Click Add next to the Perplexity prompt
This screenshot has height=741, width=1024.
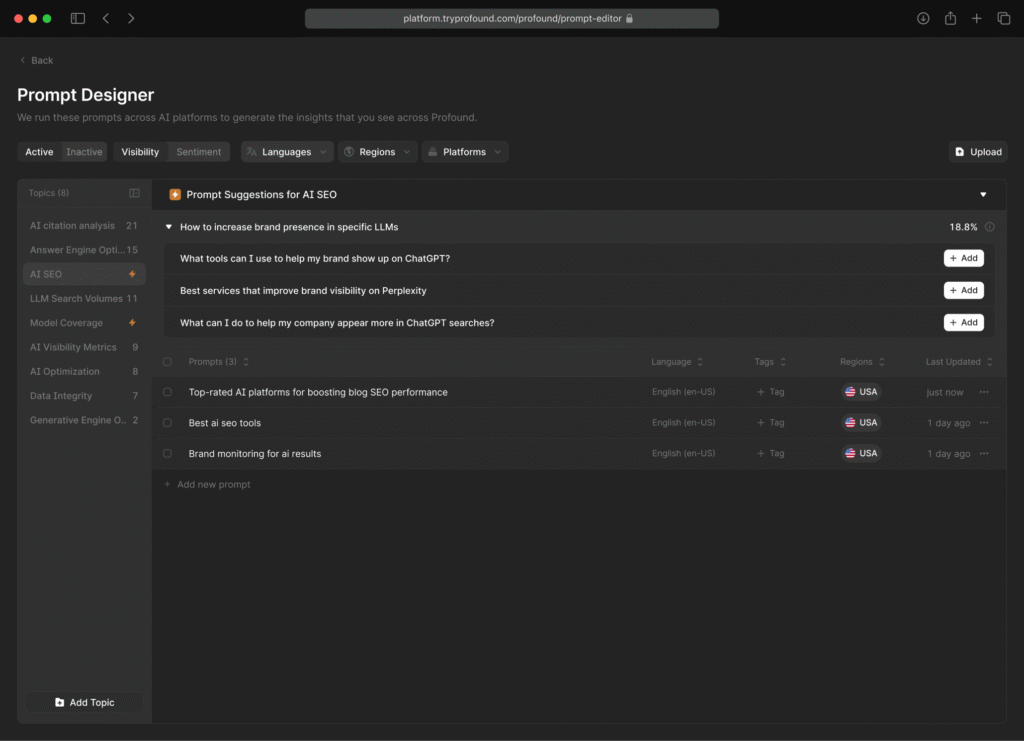point(963,290)
